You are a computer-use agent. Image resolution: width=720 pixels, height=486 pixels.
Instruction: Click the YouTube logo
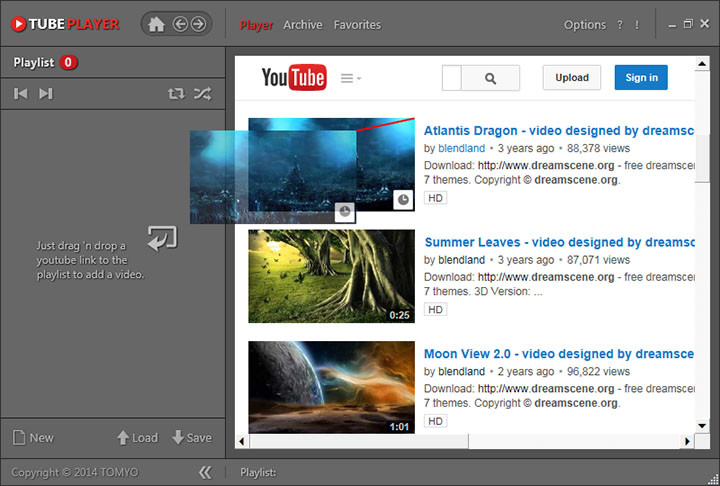pyautogui.click(x=294, y=77)
